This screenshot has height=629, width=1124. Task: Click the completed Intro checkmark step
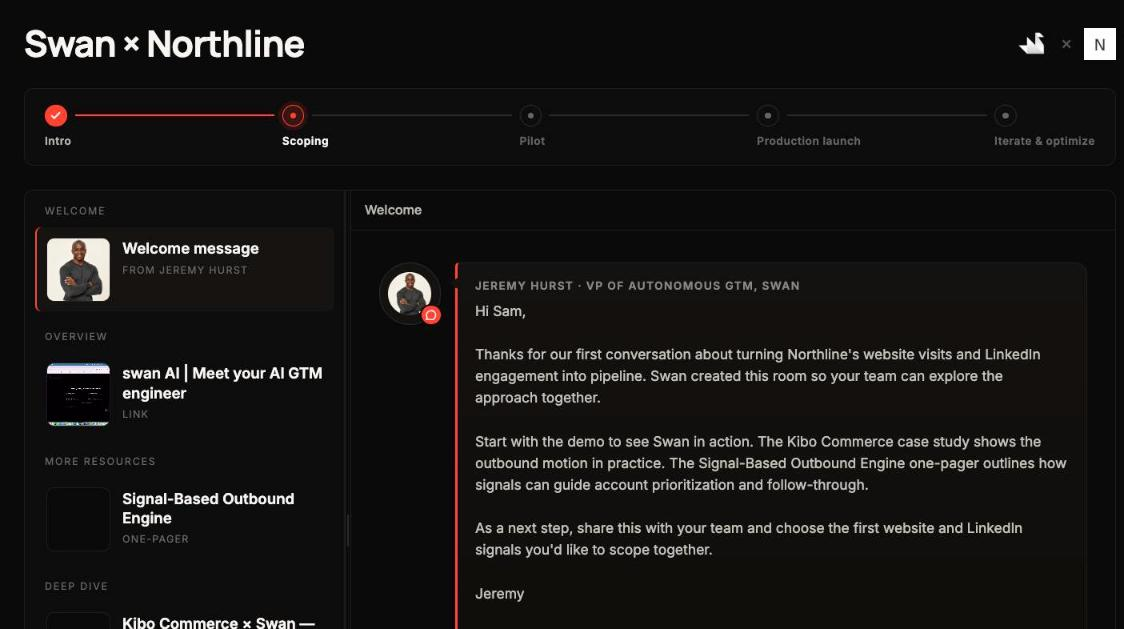point(56,115)
